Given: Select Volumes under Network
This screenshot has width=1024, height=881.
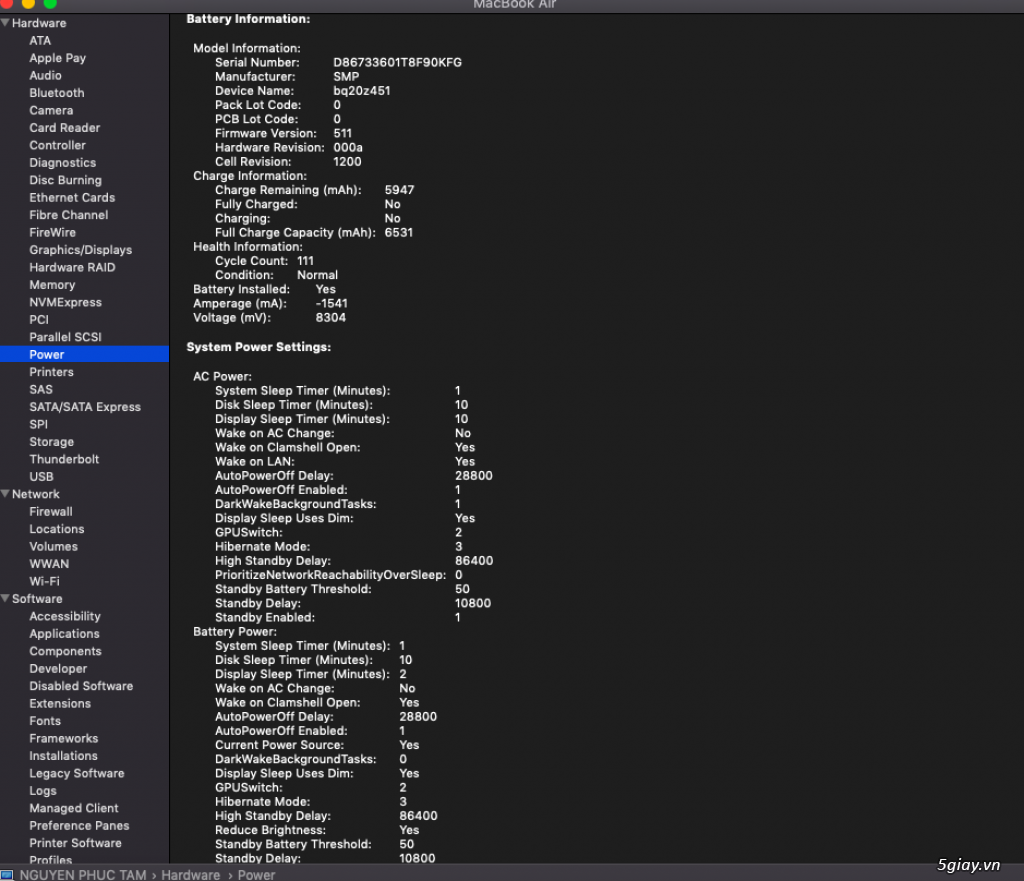Looking at the screenshot, I should coord(53,547).
